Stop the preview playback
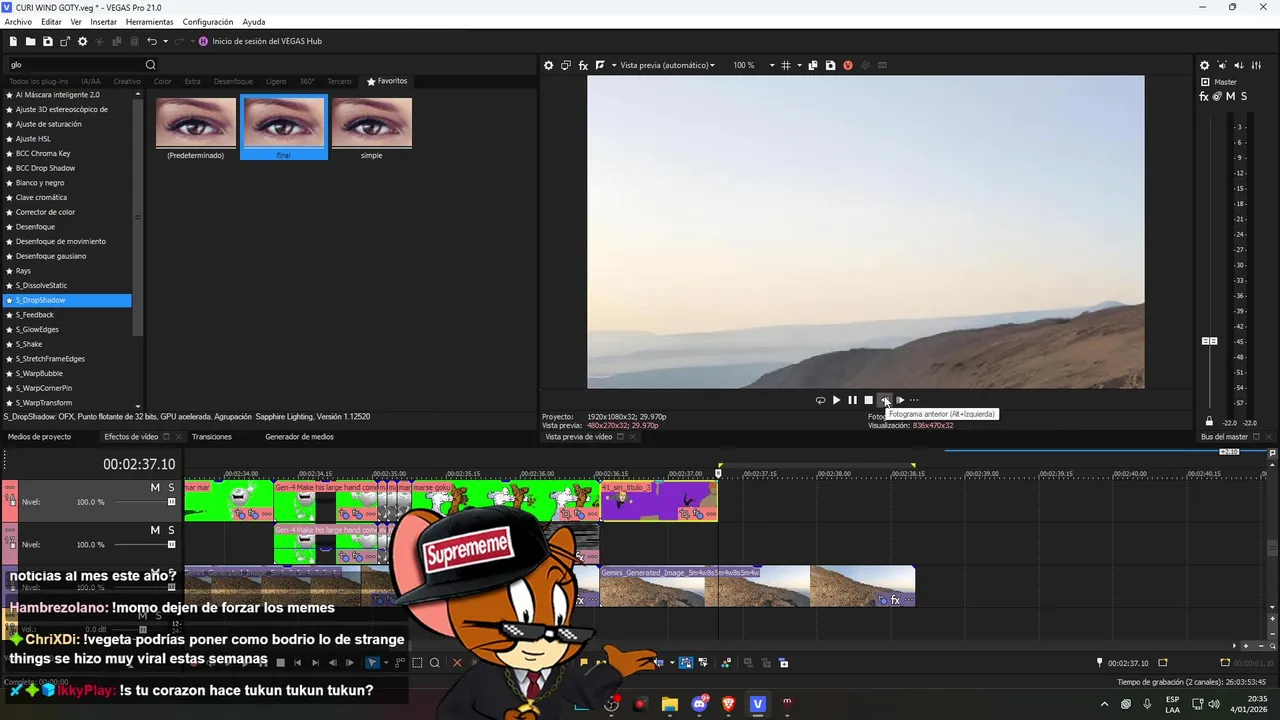This screenshot has width=1280, height=720. pos(868,400)
